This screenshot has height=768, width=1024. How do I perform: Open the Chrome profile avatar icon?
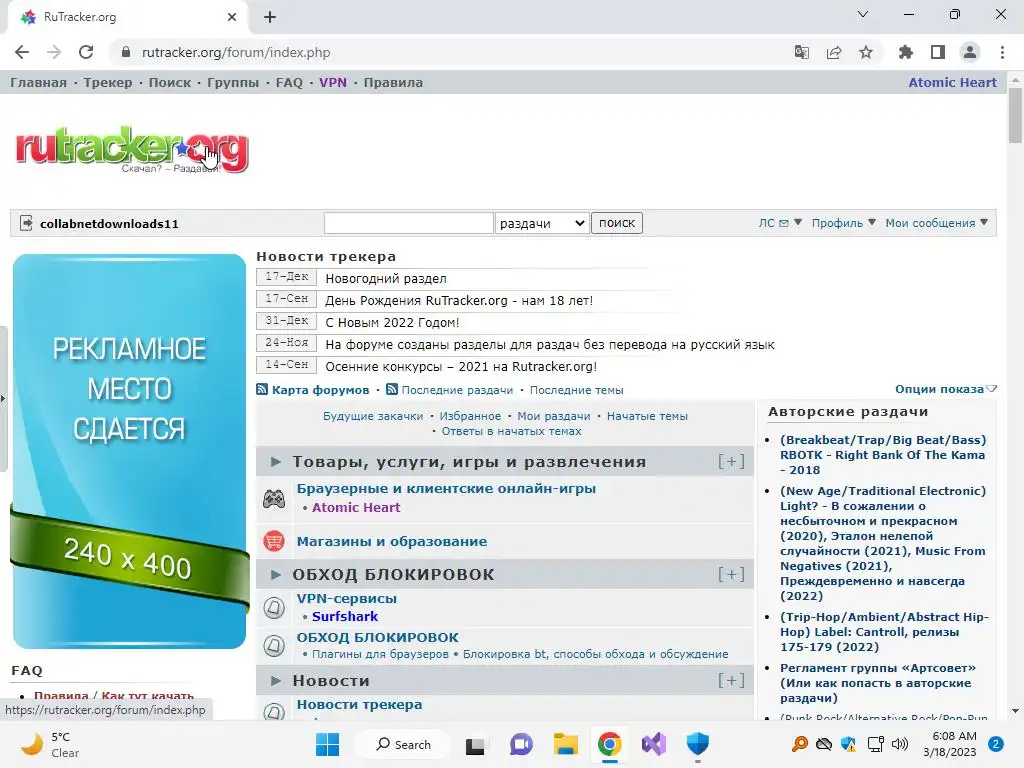[970, 52]
